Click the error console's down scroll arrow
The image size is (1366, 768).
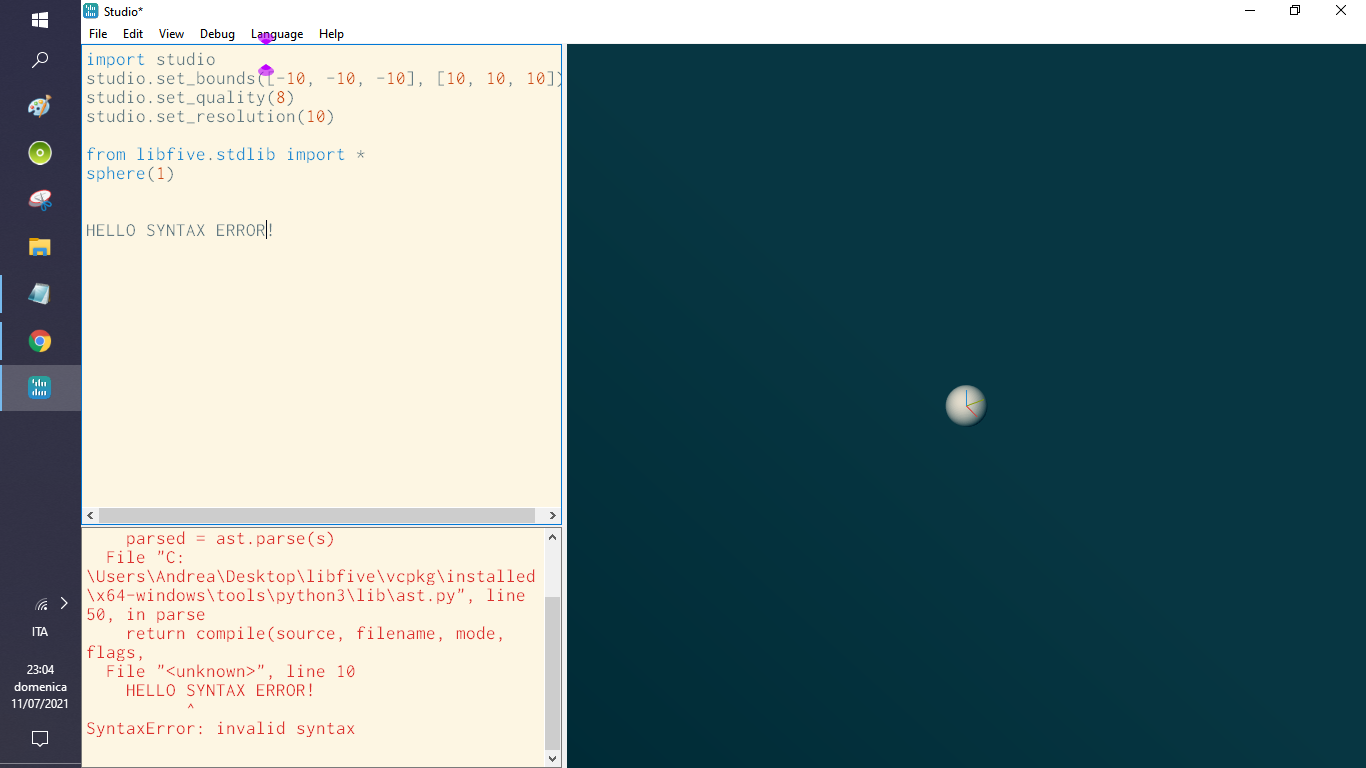[552, 758]
